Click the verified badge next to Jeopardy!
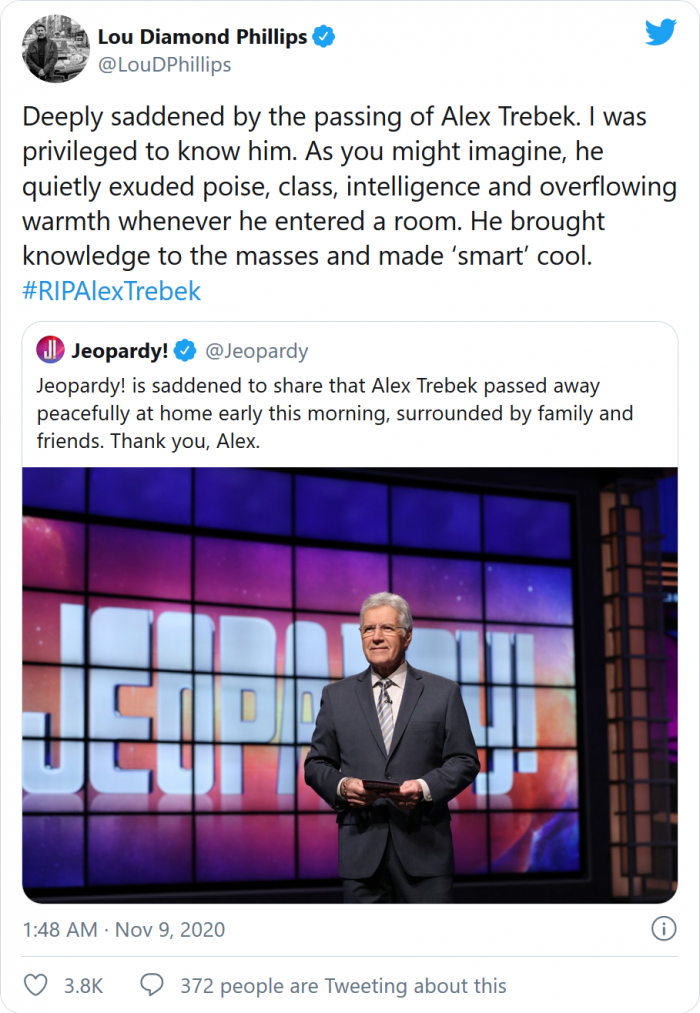 [185, 350]
